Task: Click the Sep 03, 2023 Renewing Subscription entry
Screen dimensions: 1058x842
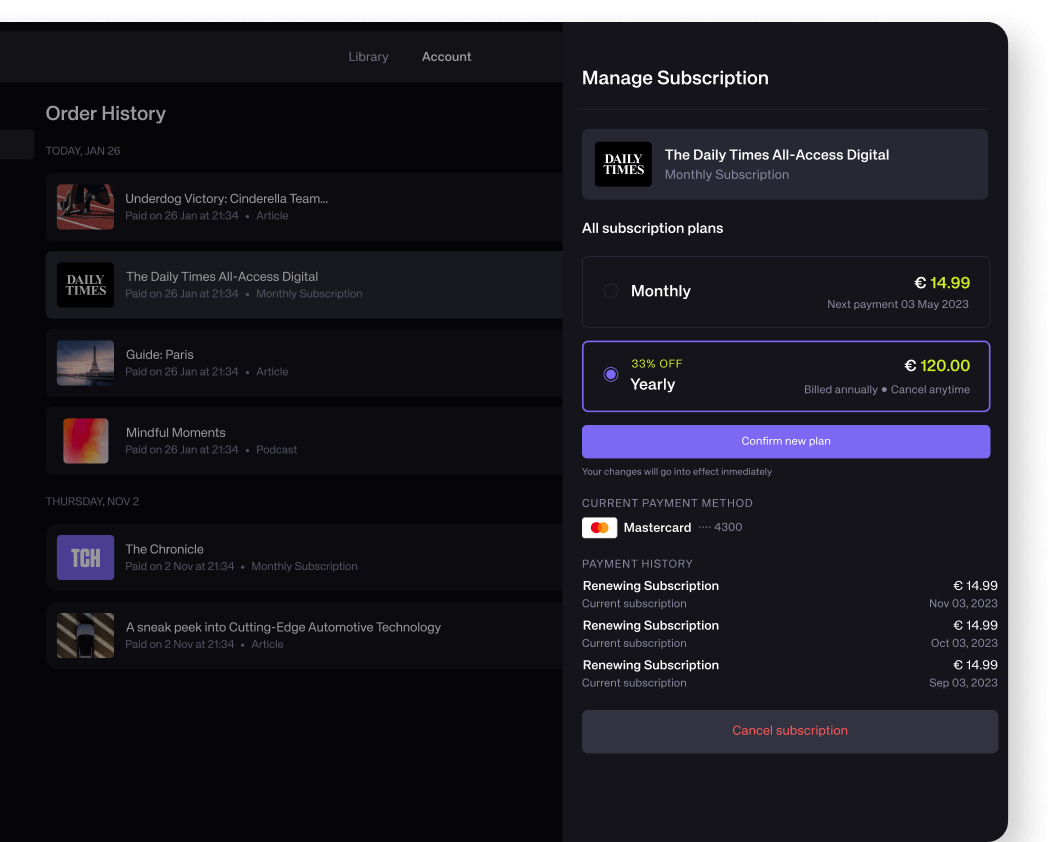Action: [651, 665]
